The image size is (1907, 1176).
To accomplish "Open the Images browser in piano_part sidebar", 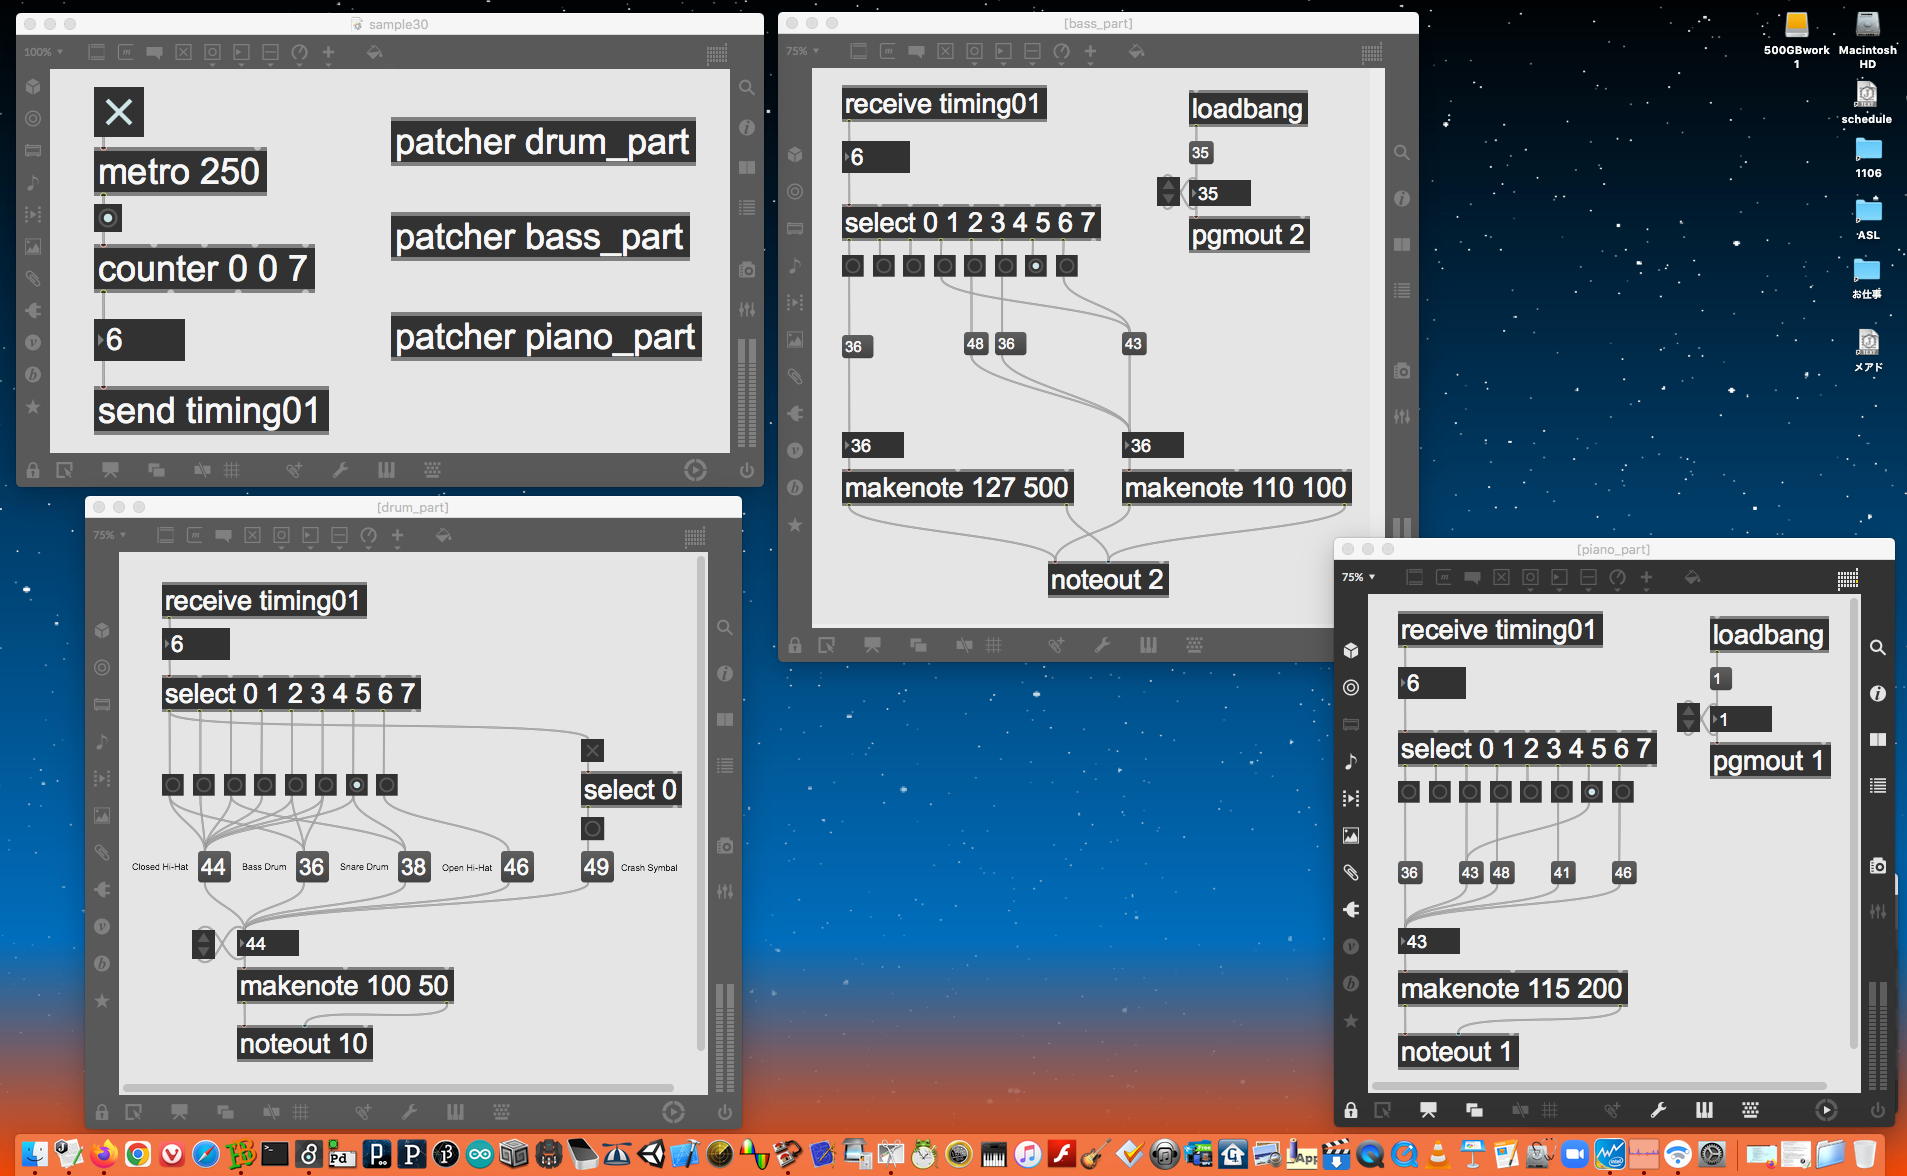I will [1351, 836].
